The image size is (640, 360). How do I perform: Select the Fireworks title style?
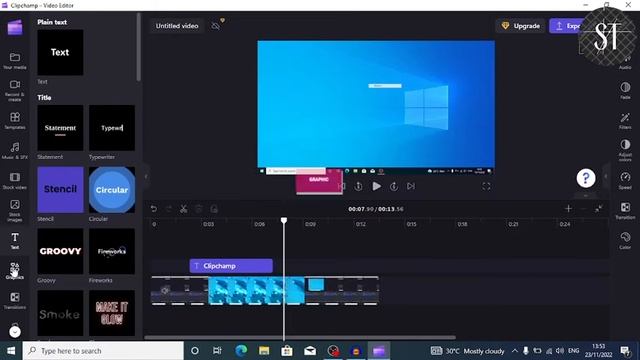tap(112, 251)
